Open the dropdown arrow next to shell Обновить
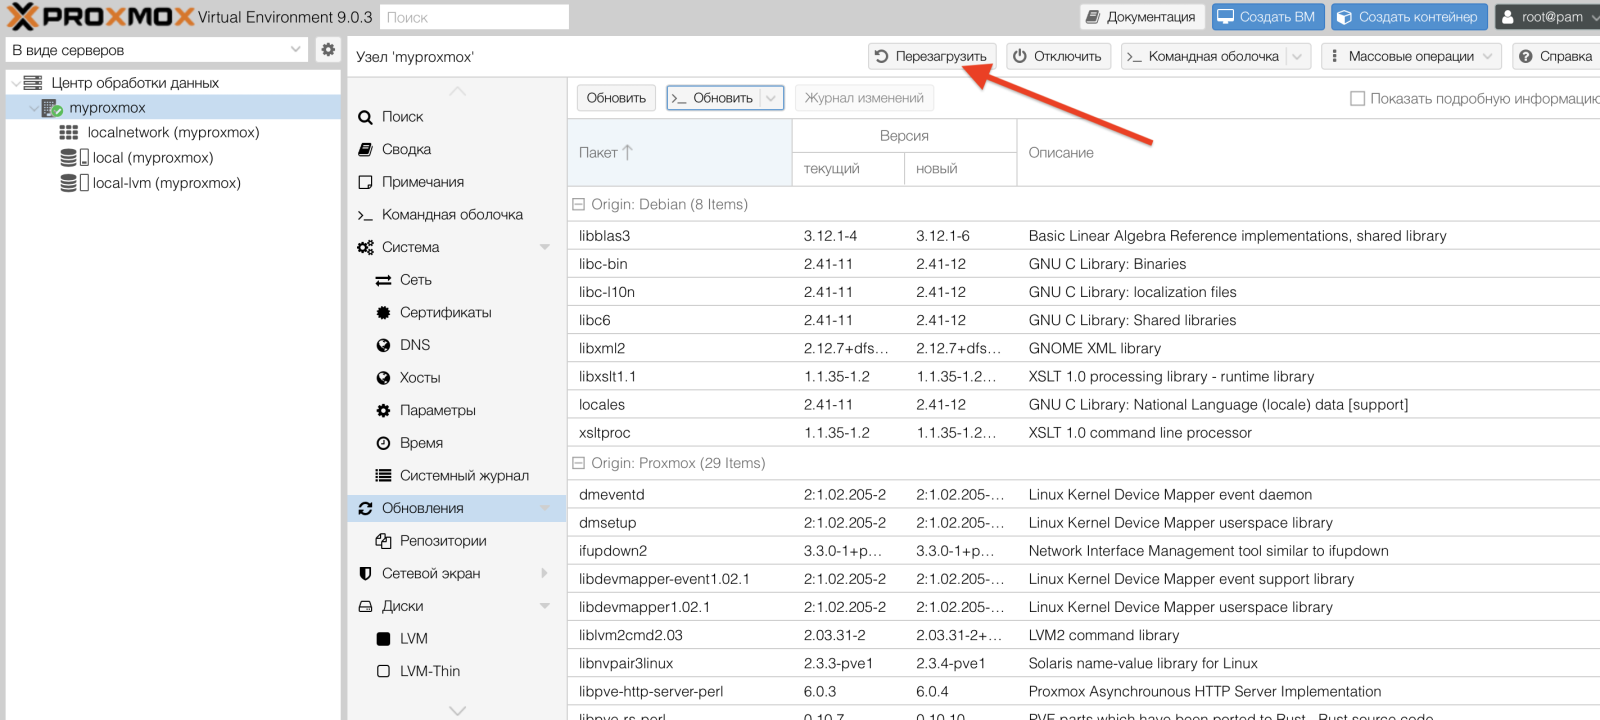Viewport: 1600px width, 720px height. tap(771, 98)
